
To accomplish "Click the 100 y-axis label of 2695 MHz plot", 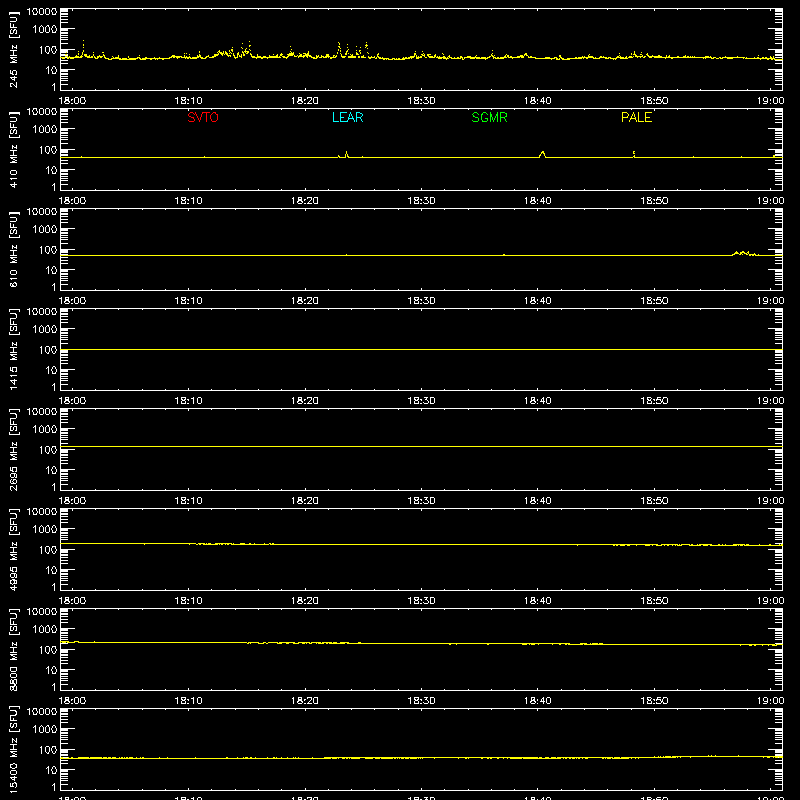I will pyautogui.click(x=48, y=449).
